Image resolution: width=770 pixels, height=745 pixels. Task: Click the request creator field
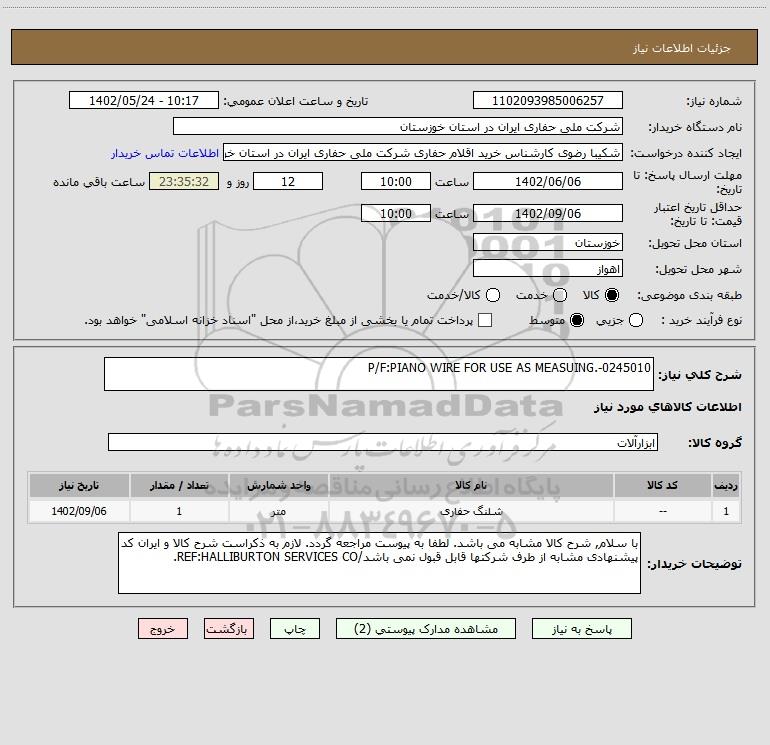[x=423, y=153]
